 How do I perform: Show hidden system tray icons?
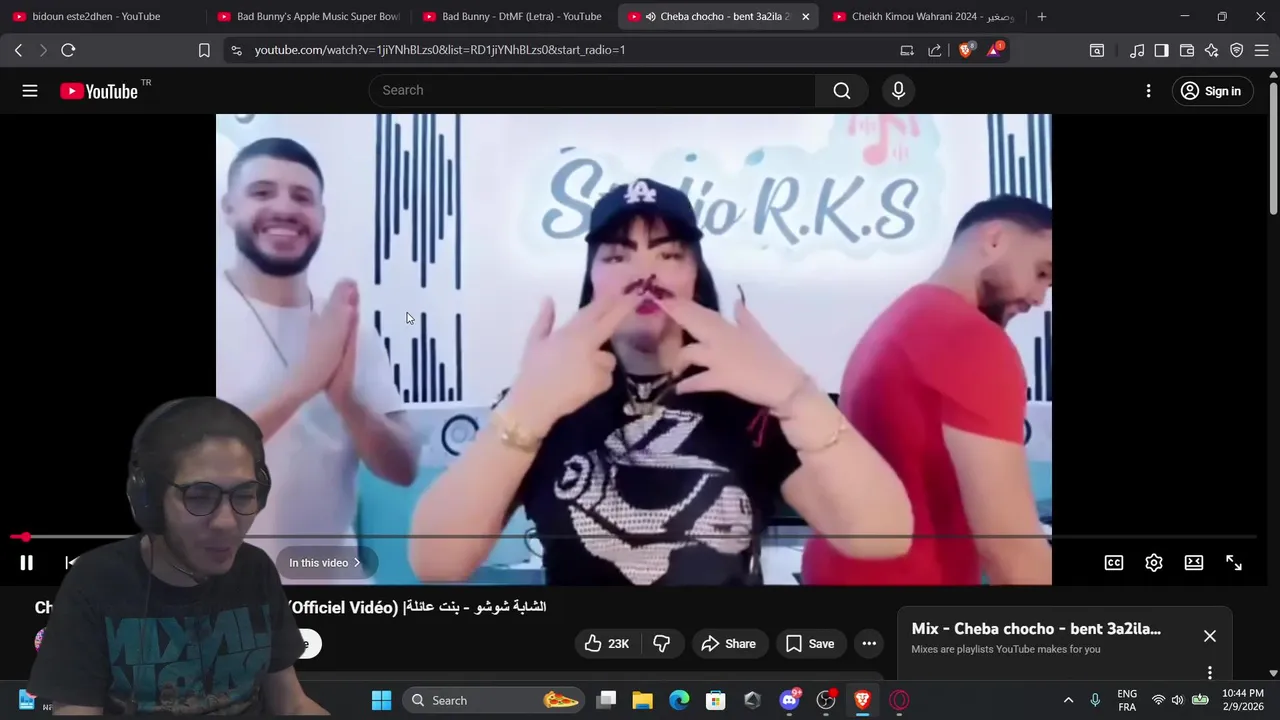coord(1068,700)
